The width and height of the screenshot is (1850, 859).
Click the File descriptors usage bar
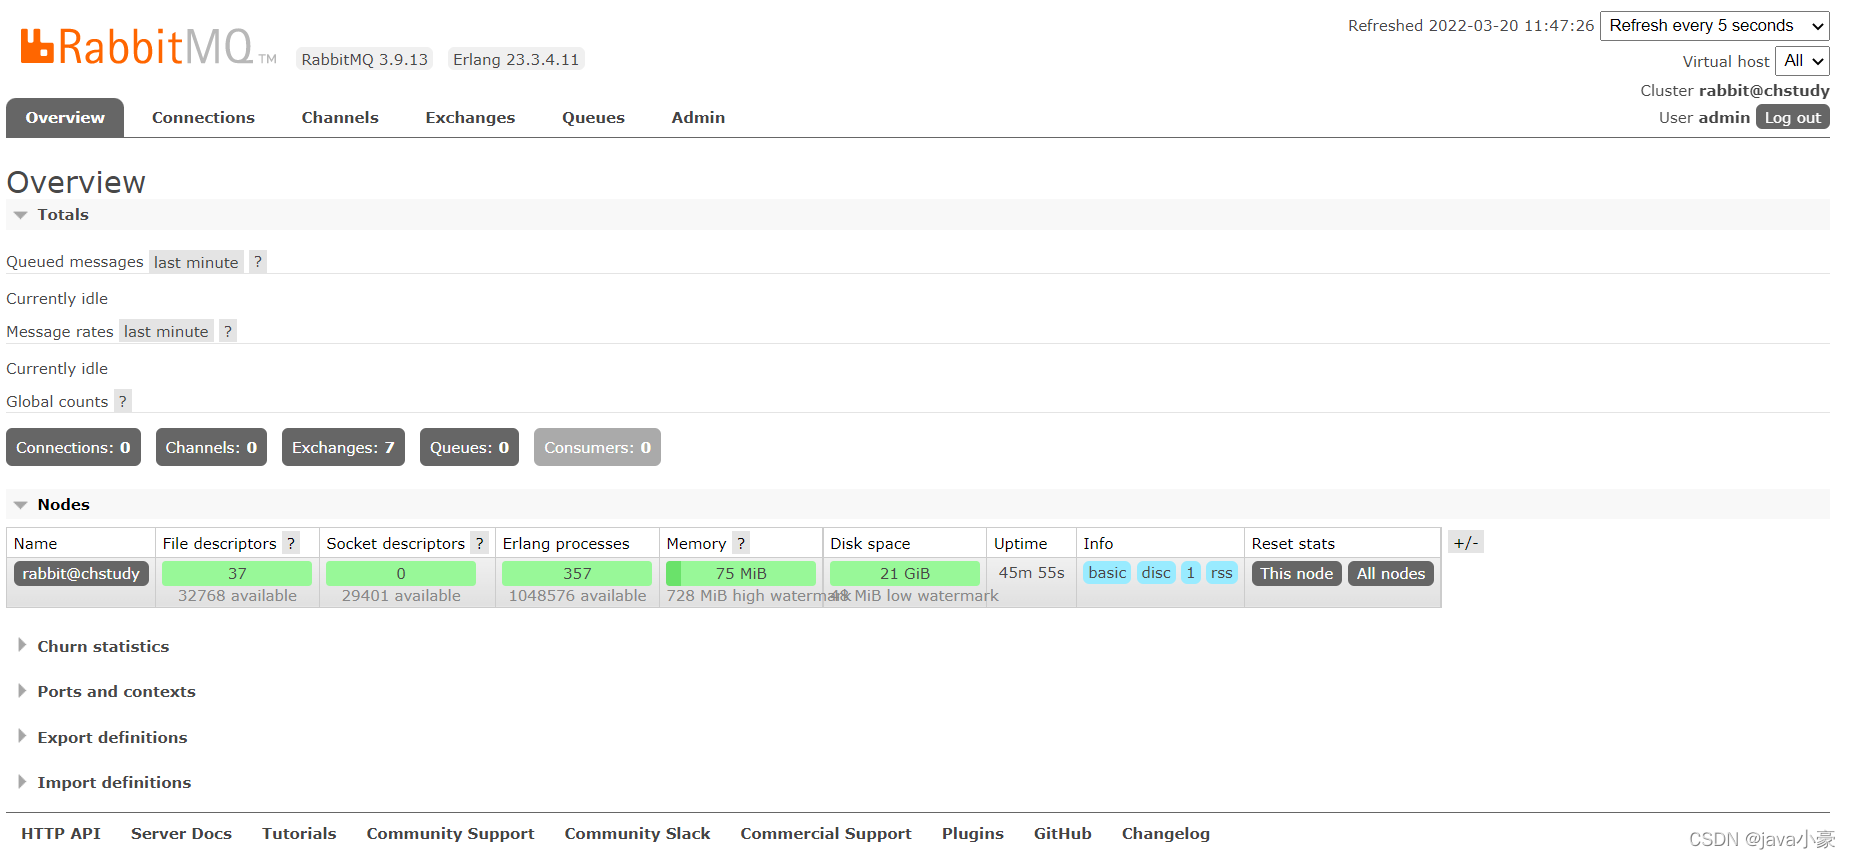click(x=237, y=573)
